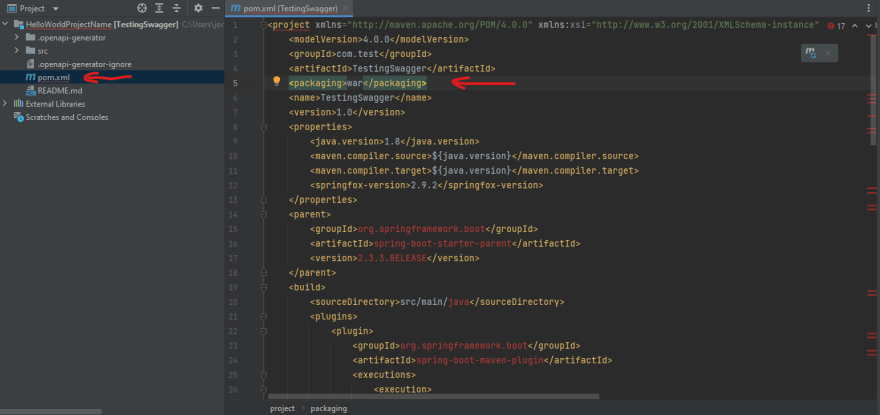Click the yellow lightbulb intention icon
The height and width of the screenshot is (415, 880).
(276, 81)
